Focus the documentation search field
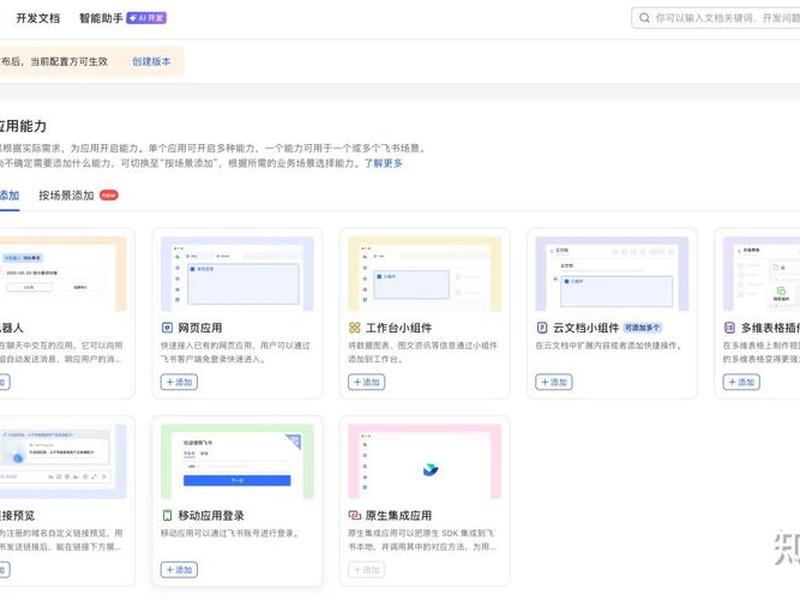800x600 pixels. click(716, 18)
